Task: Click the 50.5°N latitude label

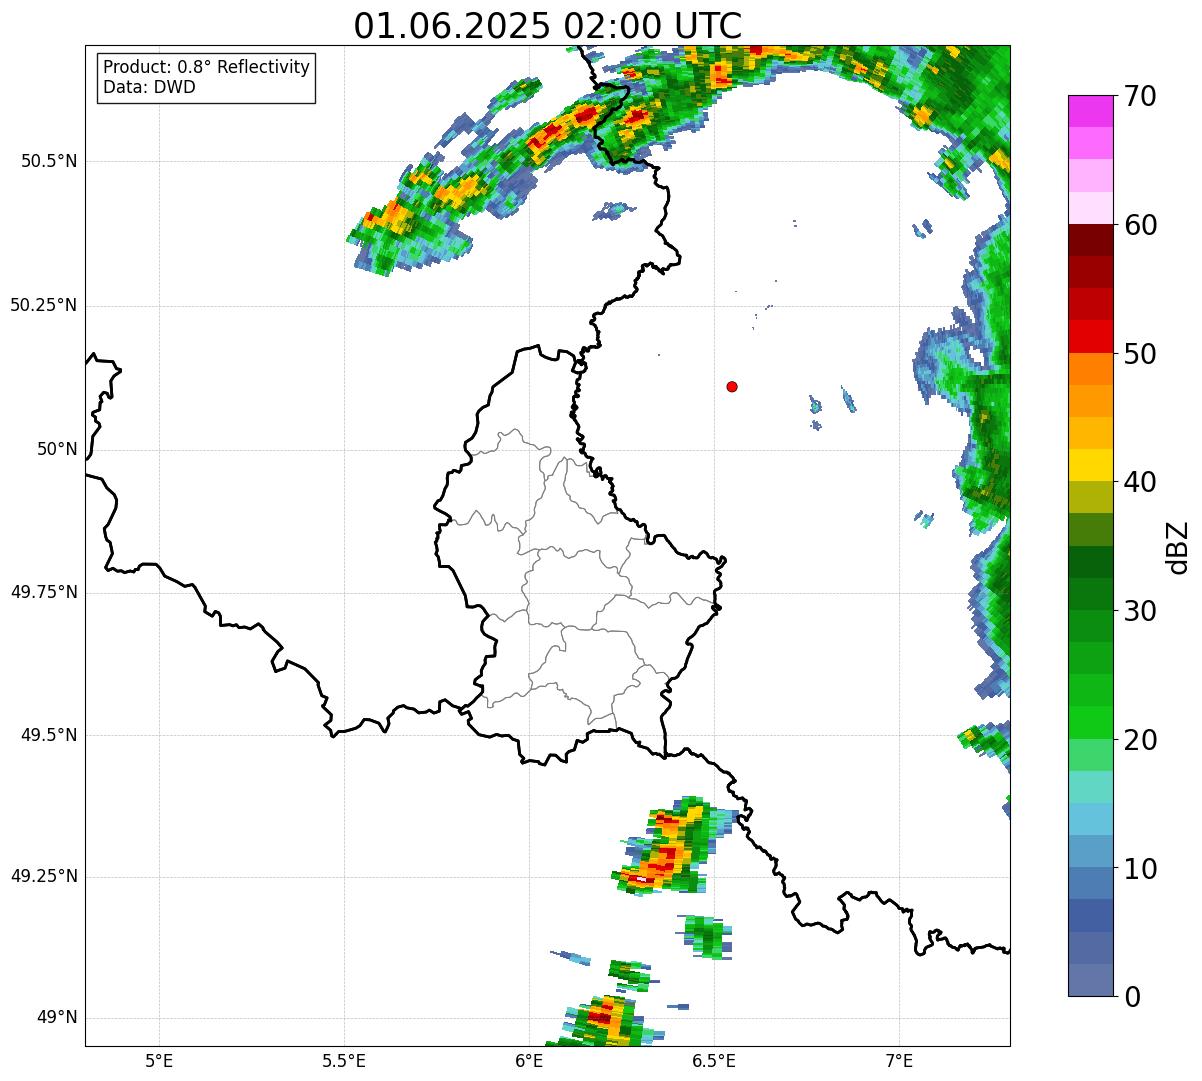Action: [49, 161]
